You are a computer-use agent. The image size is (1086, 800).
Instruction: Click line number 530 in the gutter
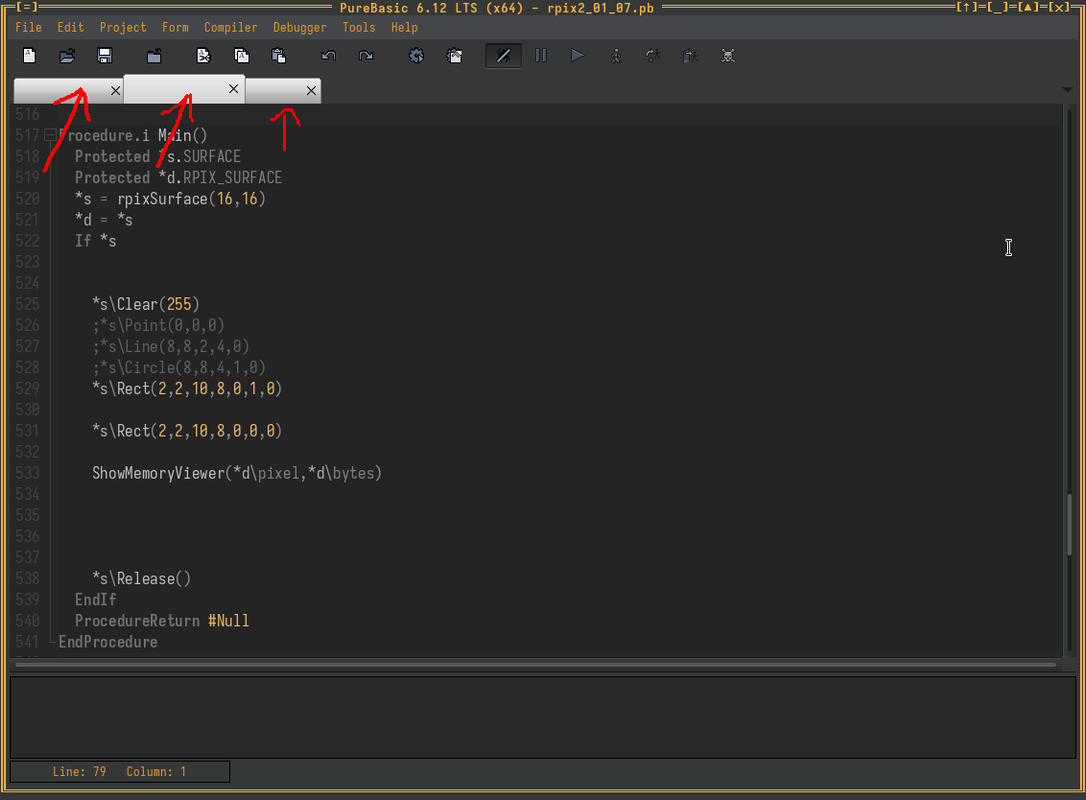click(28, 410)
